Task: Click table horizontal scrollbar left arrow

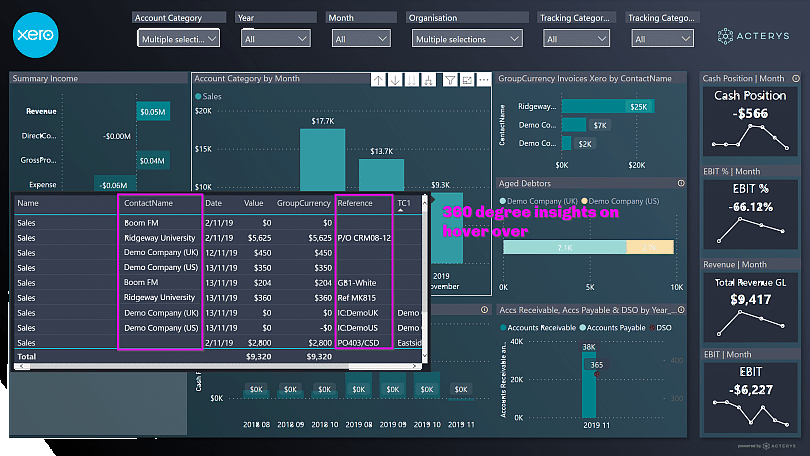Action: 21,366
